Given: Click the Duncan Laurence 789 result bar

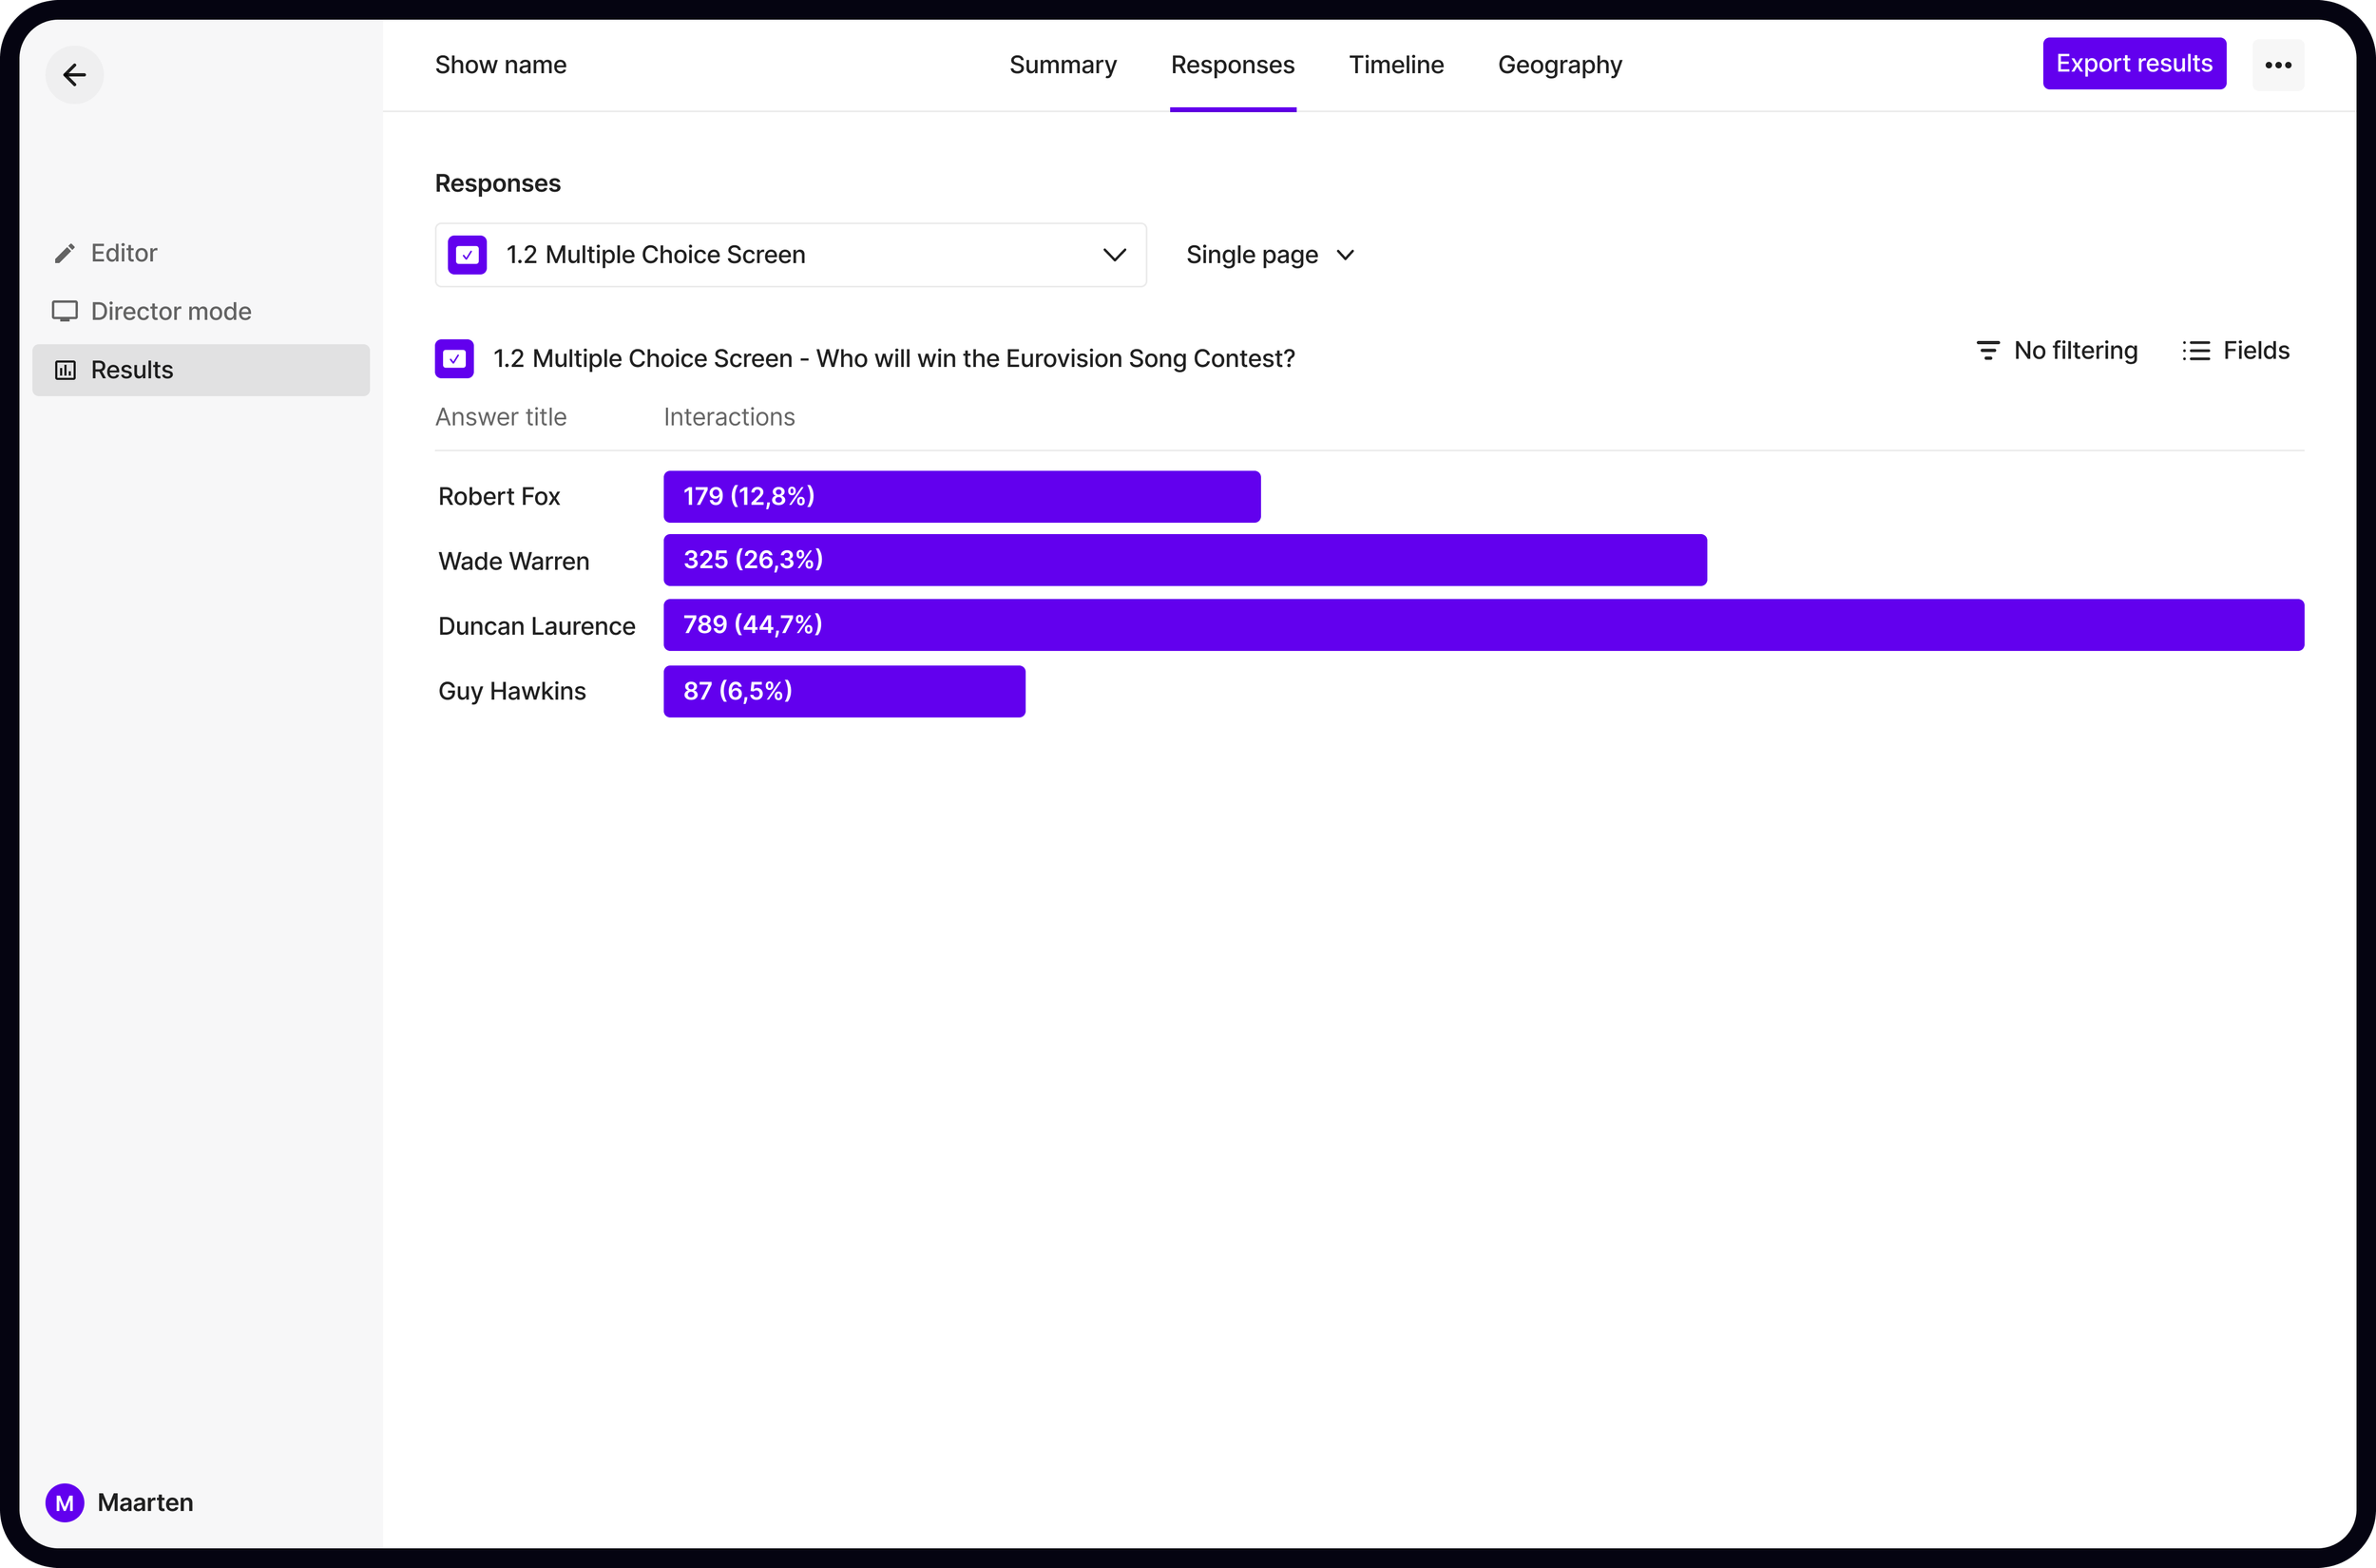Looking at the screenshot, I should [1483, 625].
